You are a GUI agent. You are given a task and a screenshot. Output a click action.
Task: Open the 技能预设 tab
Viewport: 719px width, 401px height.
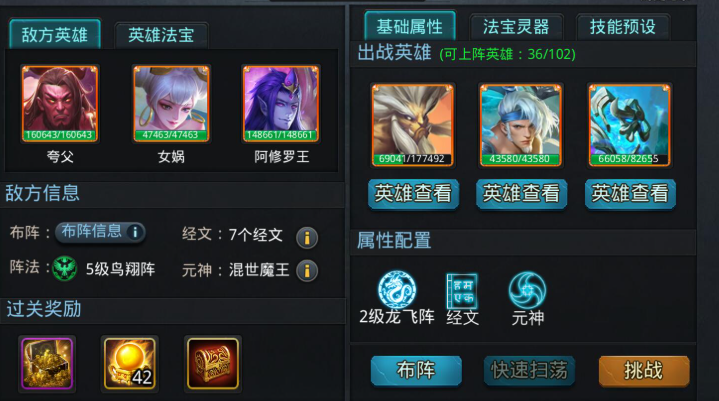623,27
